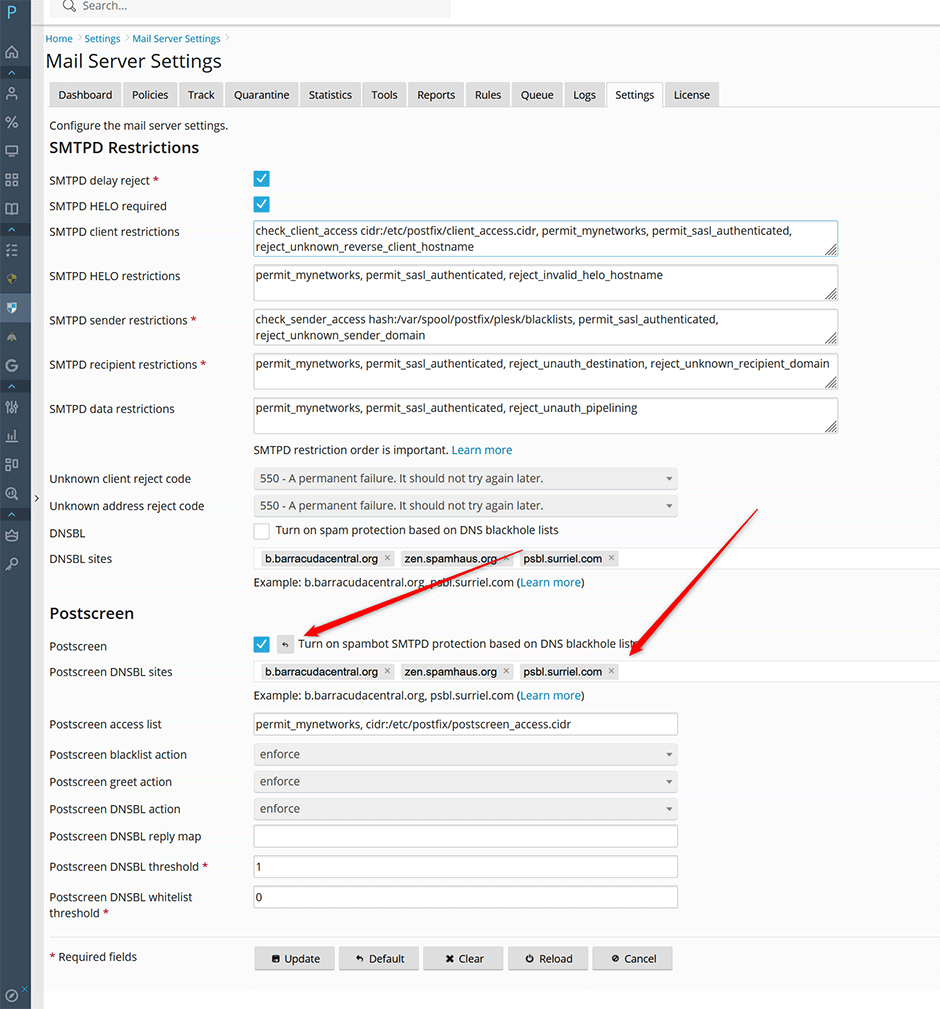
Task: Open the G letter sidebar icon
Action: coord(12,365)
